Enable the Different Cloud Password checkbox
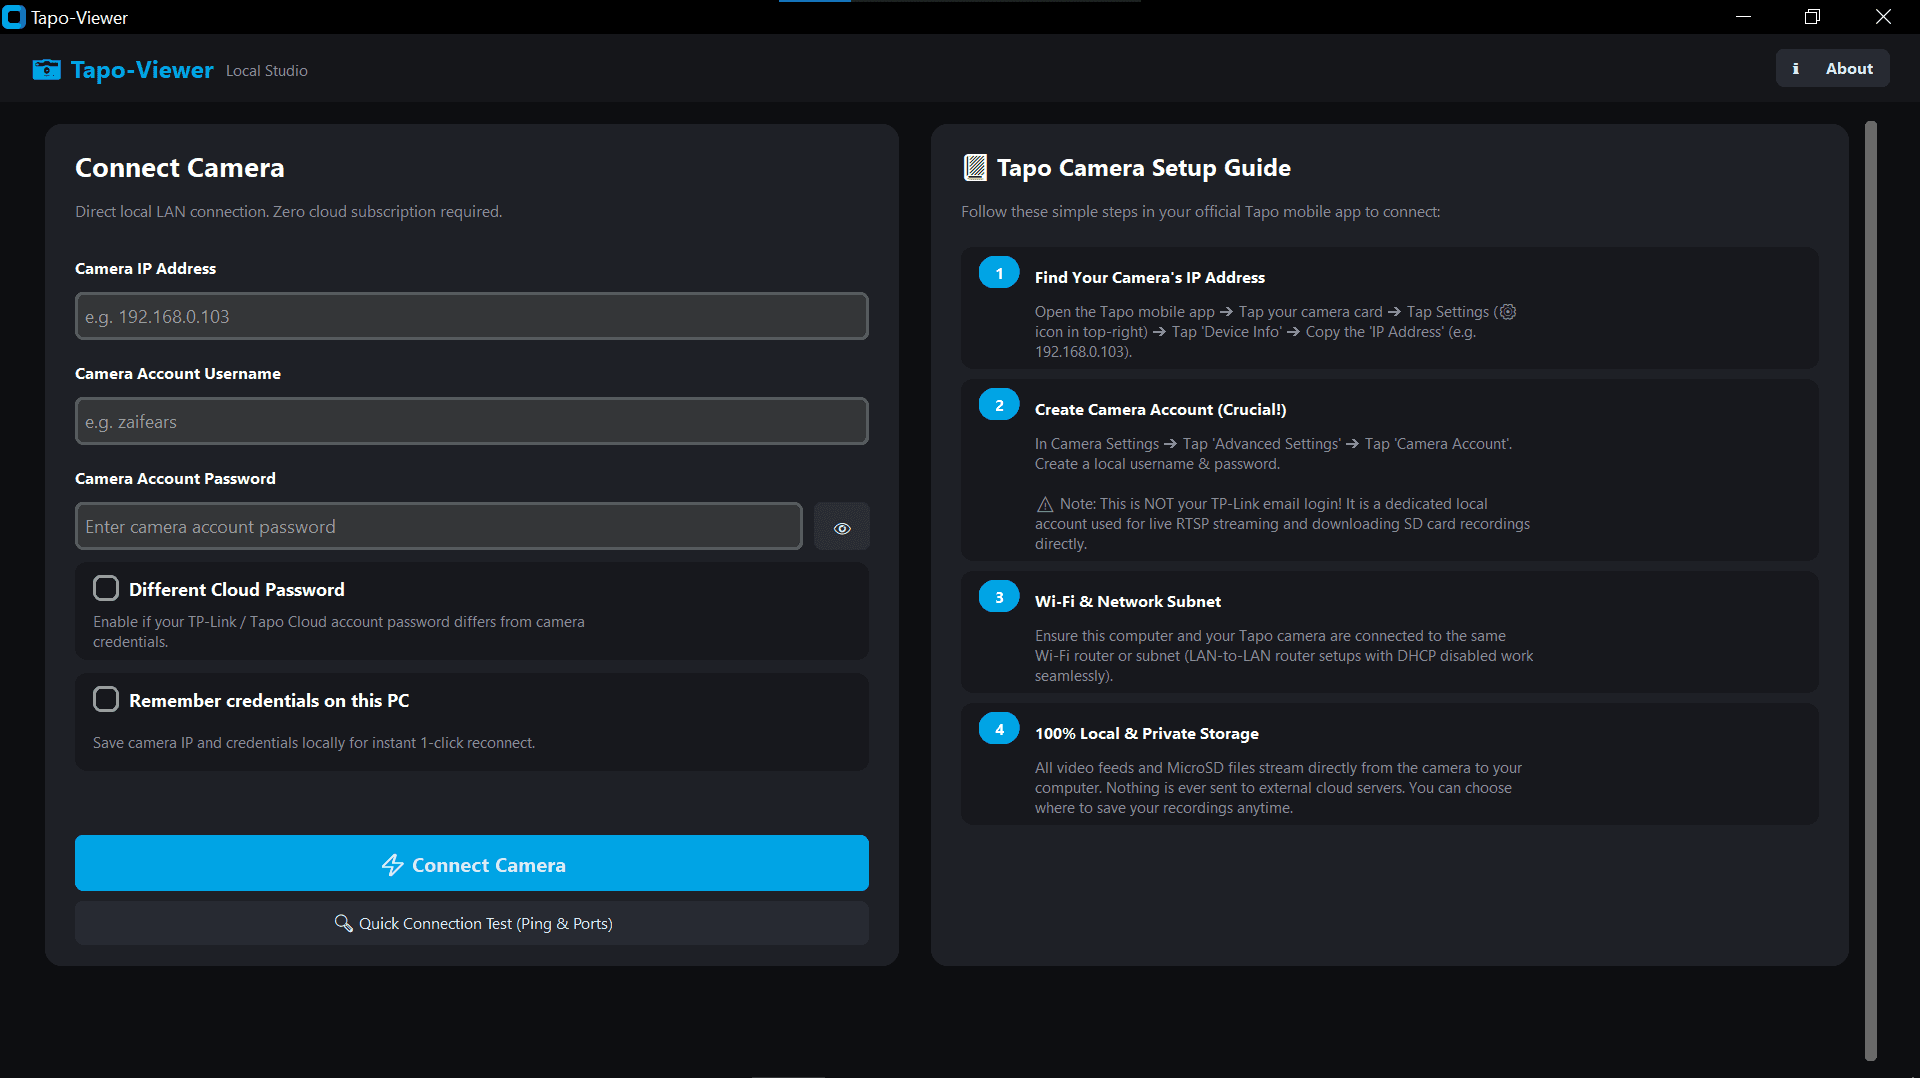Screen dimensions: 1920x1078 click(106, 588)
